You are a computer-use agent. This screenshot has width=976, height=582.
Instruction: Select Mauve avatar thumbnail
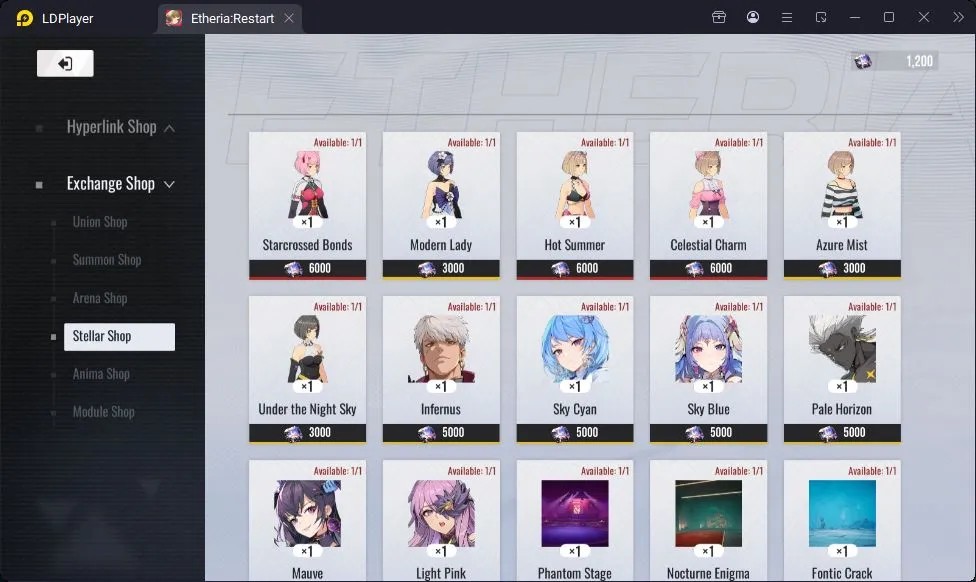coord(307,514)
